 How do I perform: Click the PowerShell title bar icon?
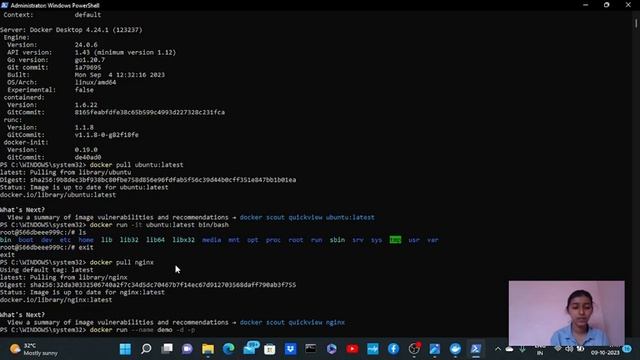coord(4,5)
